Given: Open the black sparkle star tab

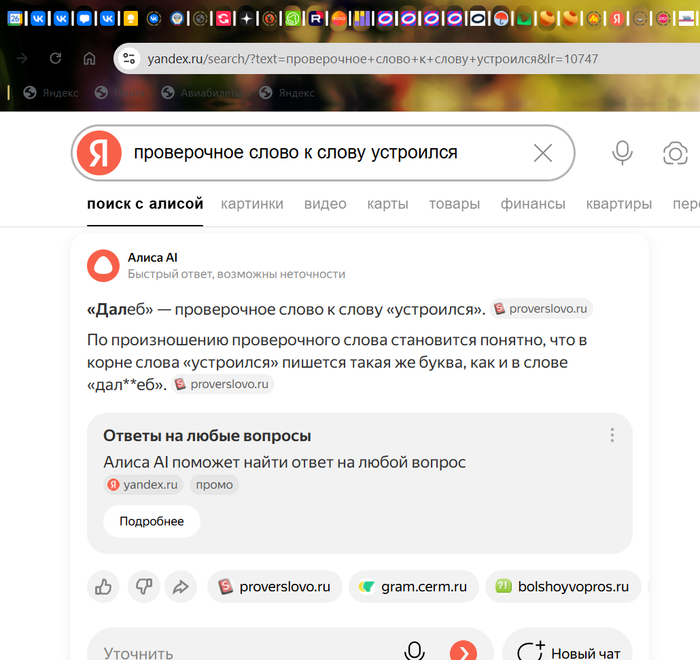Looking at the screenshot, I should (246, 18).
